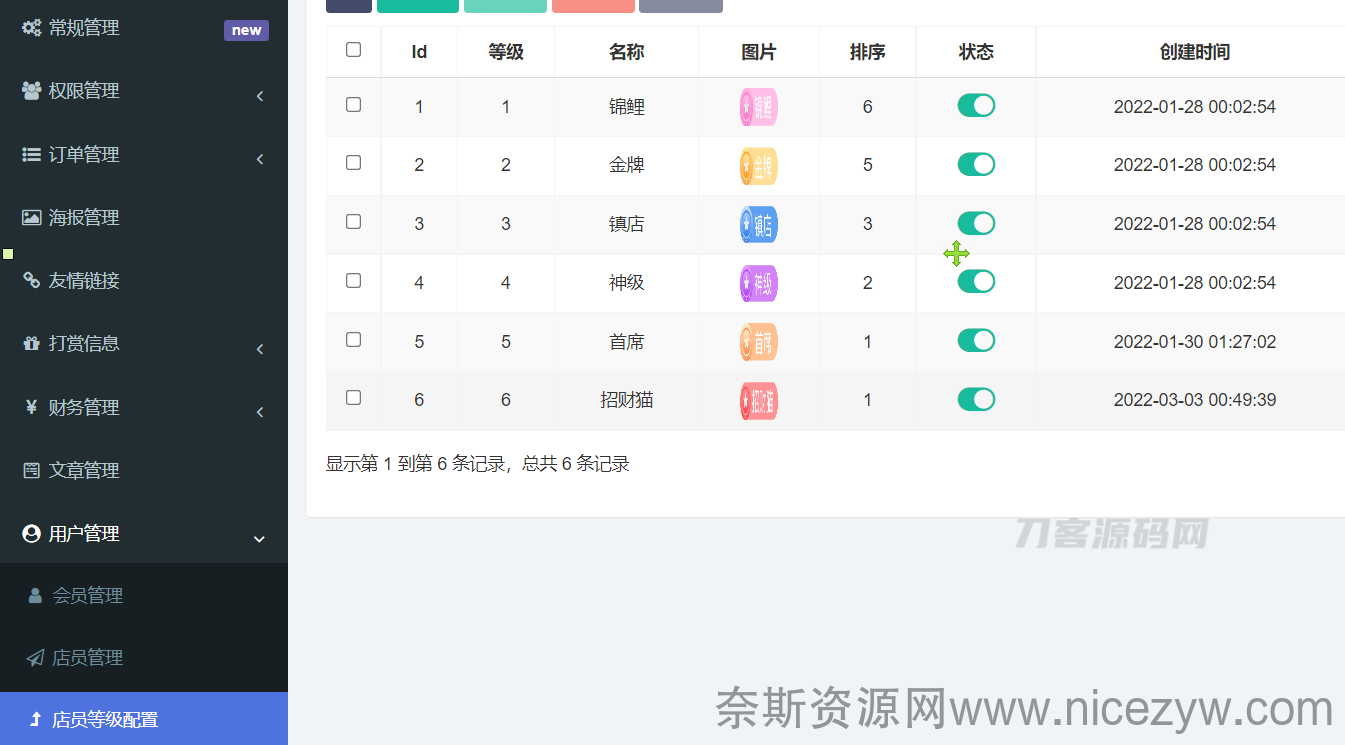Screen dimensions: 1345x745
Task: Check the row checkbox for 首席
Action: click(x=353, y=339)
